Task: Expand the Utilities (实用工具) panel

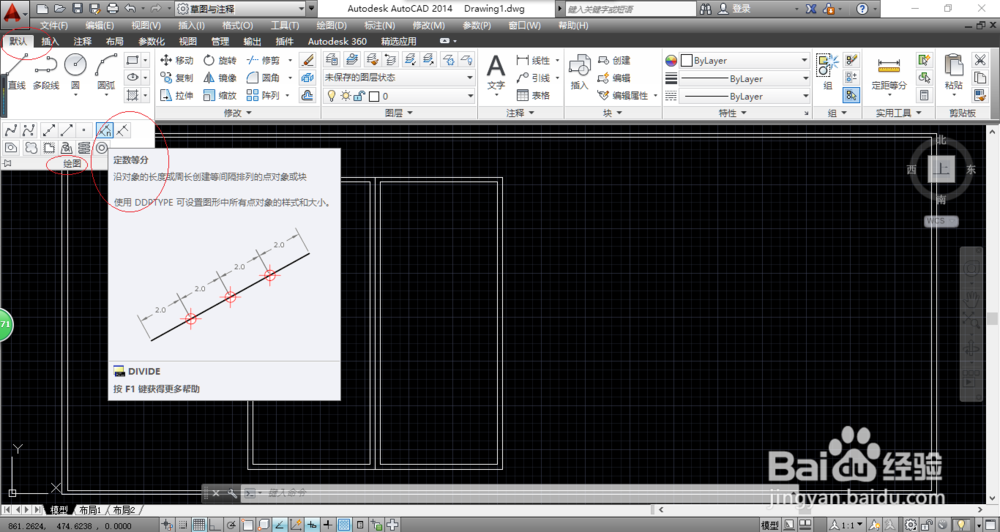Action: tap(898, 113)
